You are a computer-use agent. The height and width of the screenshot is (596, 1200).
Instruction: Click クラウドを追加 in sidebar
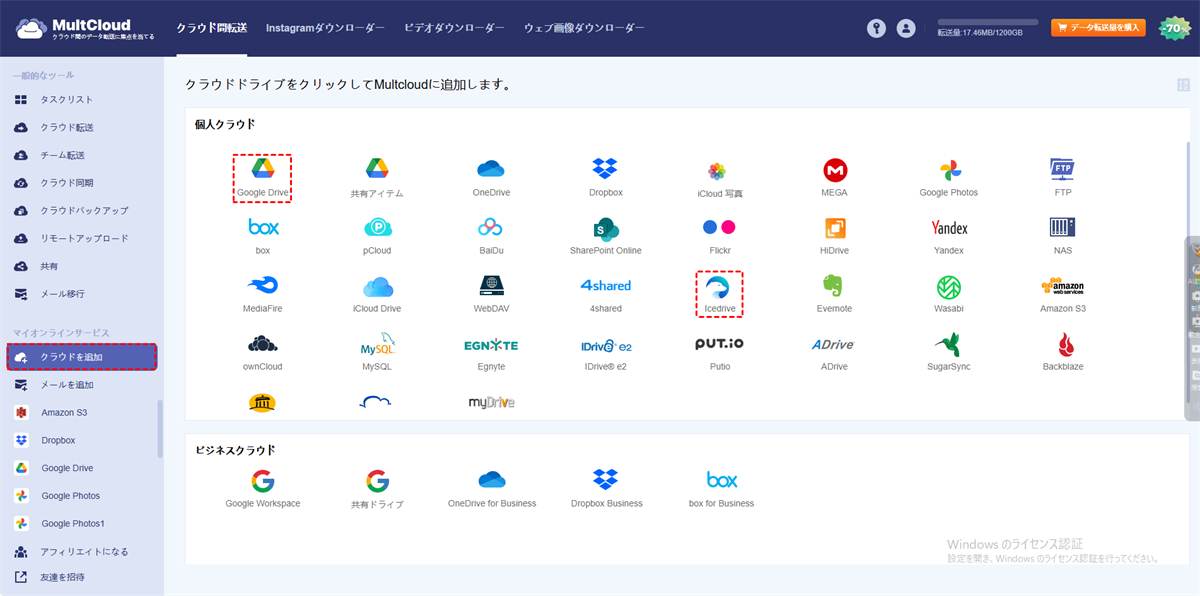[82, 357]
